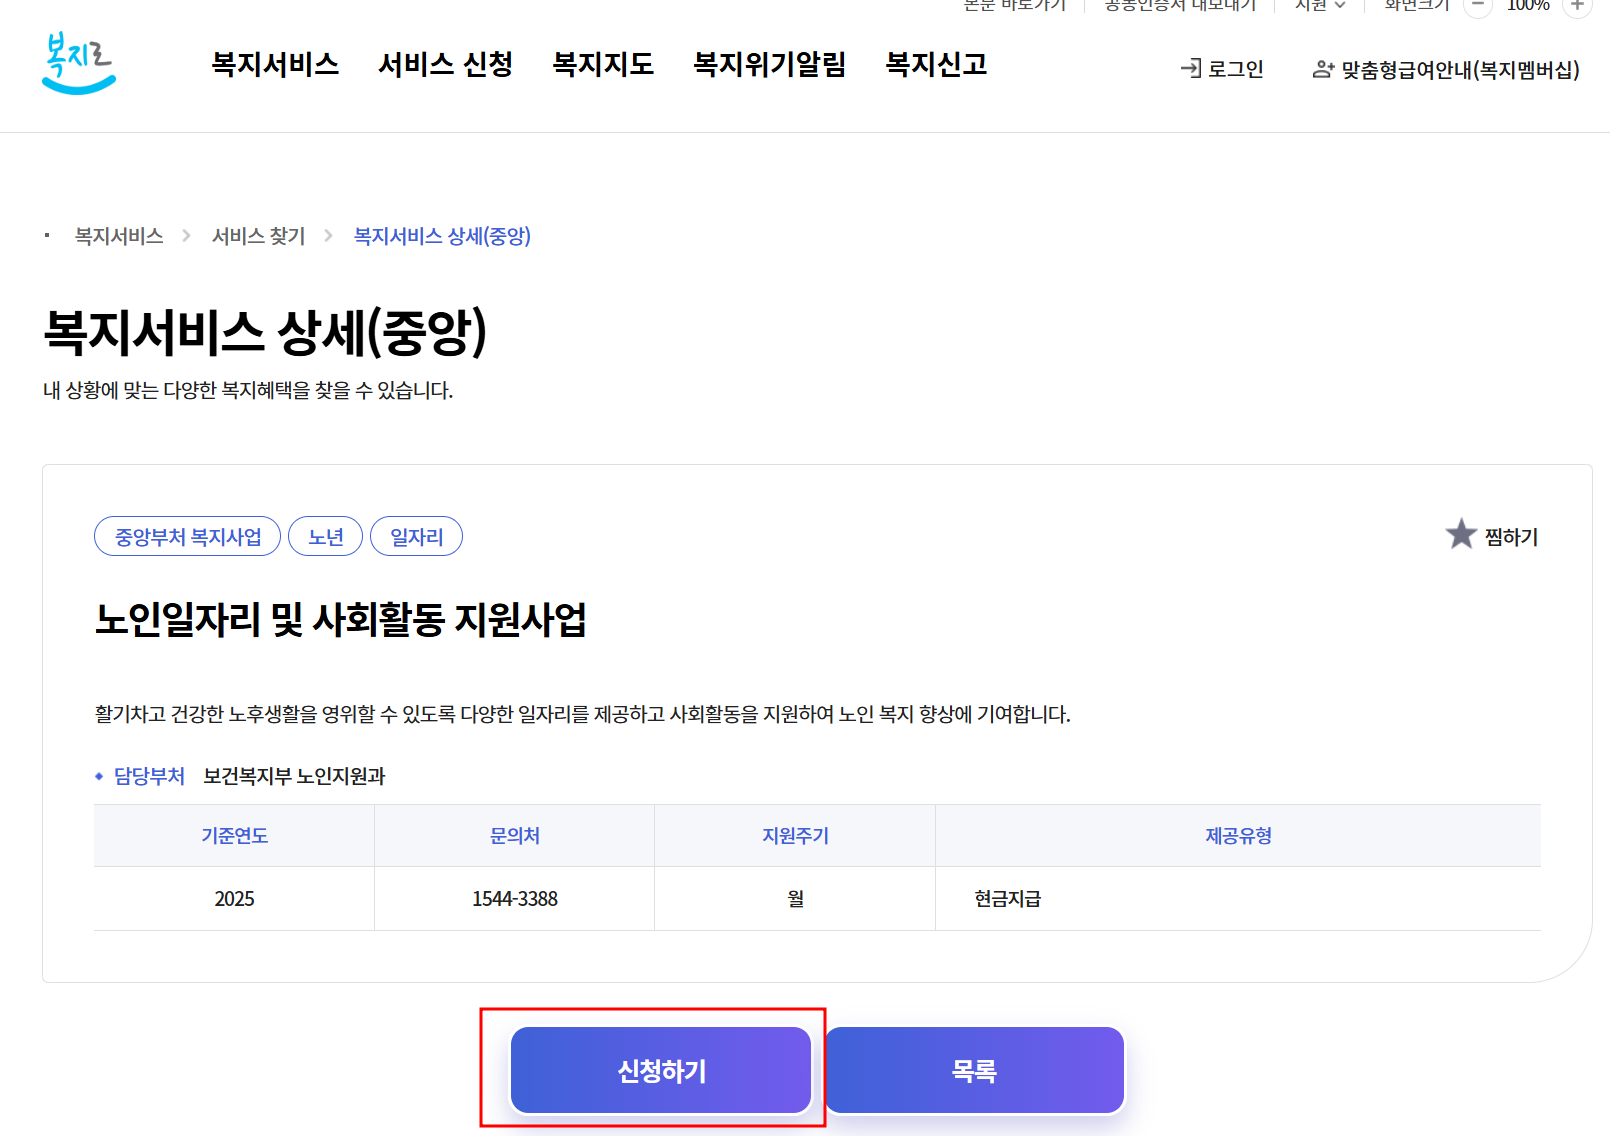
Task: Click the 목록 button
Action: [x=973, y=1070]
